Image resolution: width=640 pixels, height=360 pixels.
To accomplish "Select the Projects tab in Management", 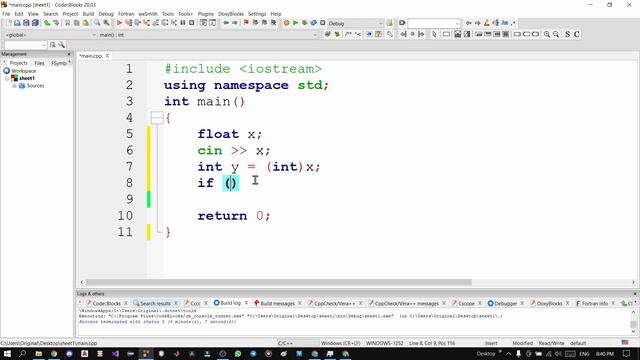I will click(18, 63).
